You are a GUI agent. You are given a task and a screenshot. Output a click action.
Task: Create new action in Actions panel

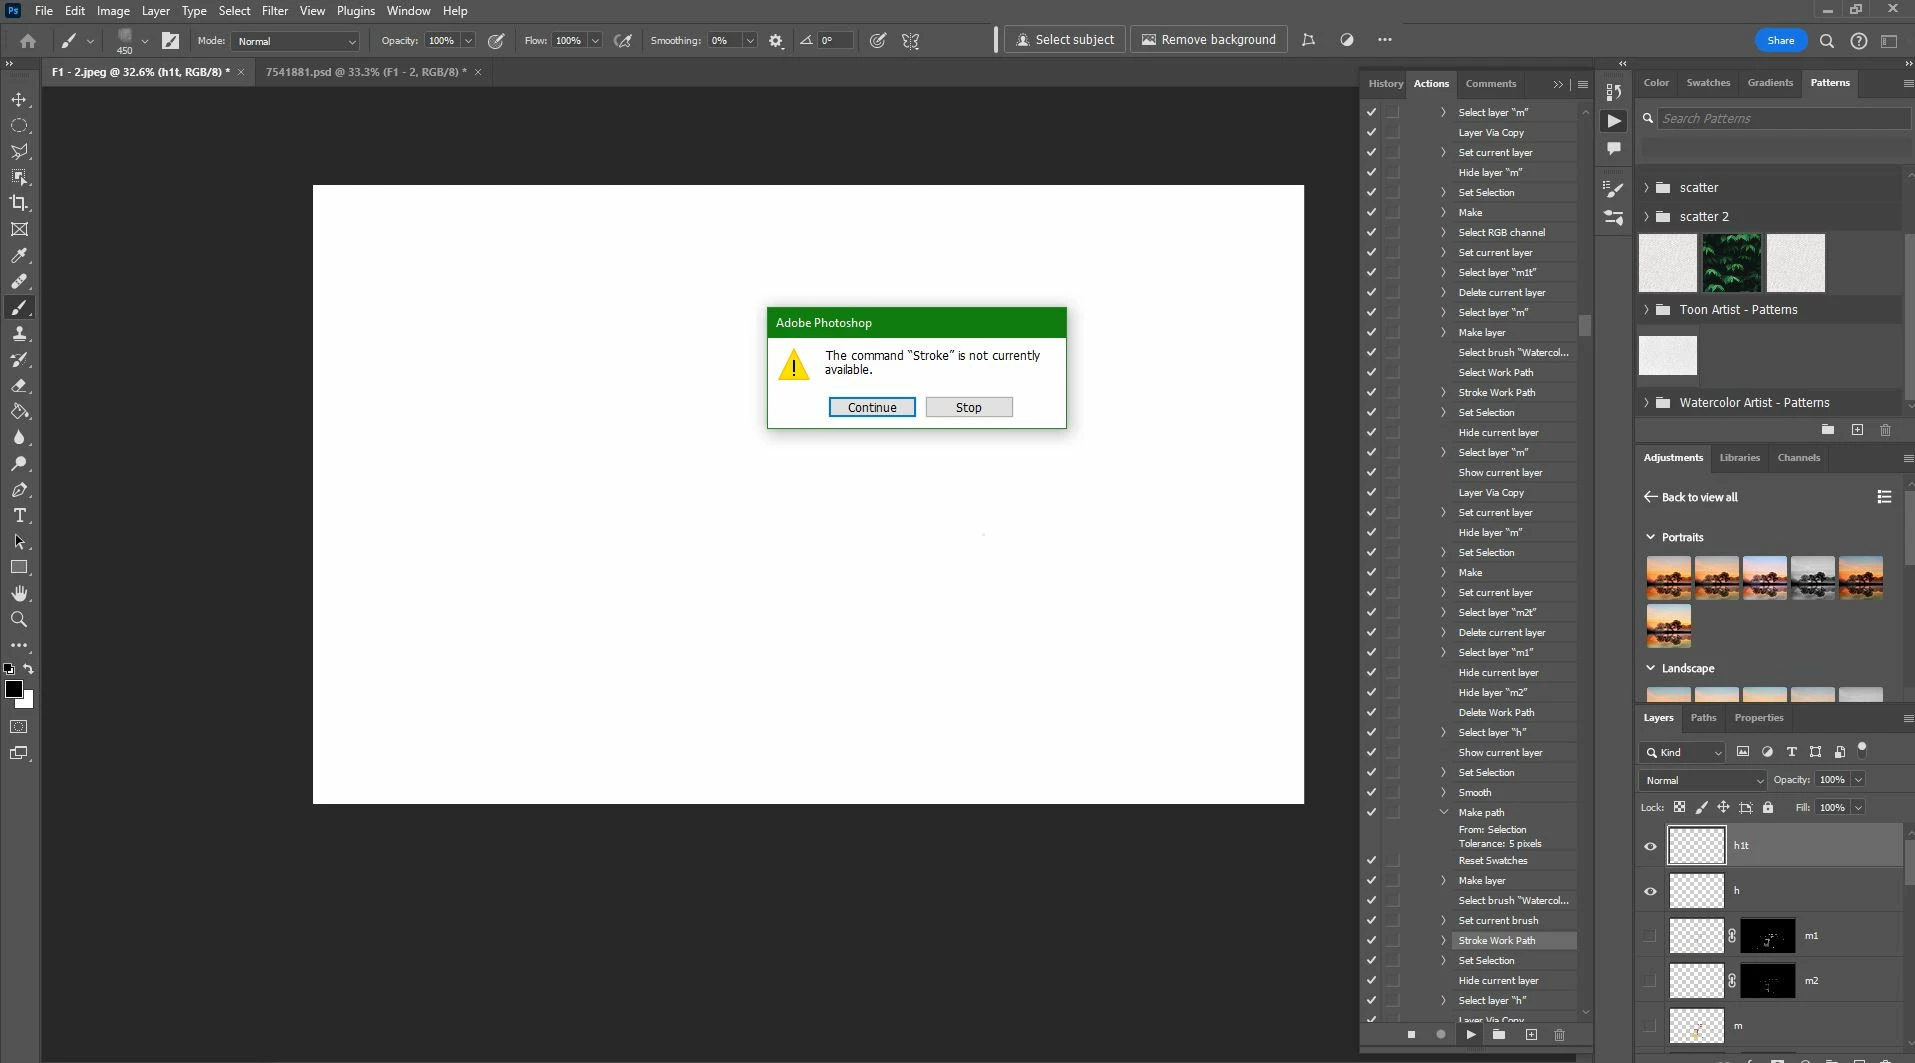point(1531,1035)
